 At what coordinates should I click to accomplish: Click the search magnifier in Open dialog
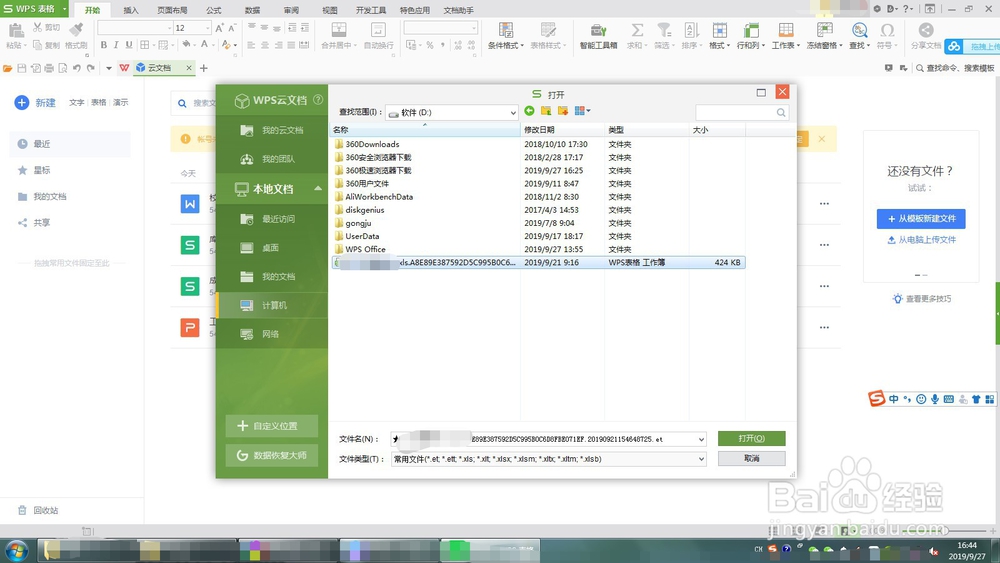point(781,112)
